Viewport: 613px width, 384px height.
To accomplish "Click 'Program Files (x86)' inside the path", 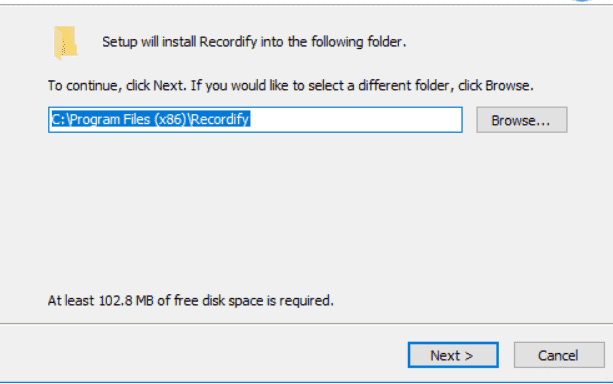I will pos(127,119).
